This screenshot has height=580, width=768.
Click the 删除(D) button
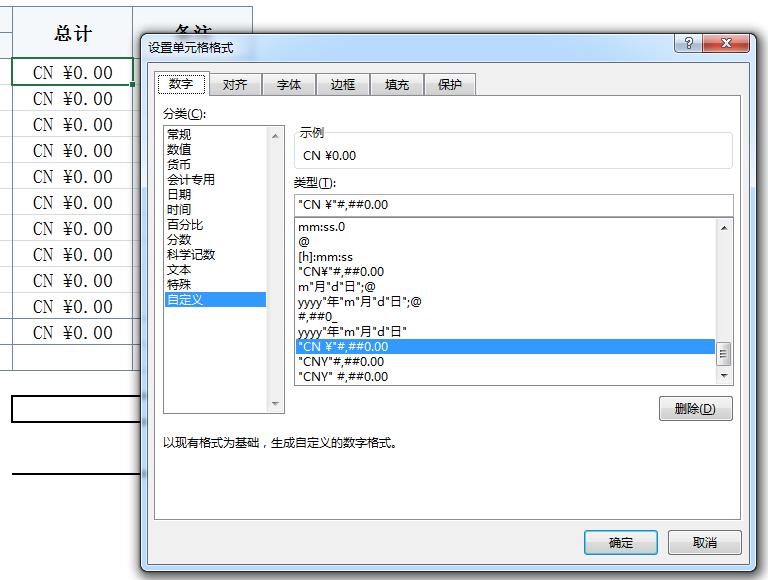pos(696,409)
